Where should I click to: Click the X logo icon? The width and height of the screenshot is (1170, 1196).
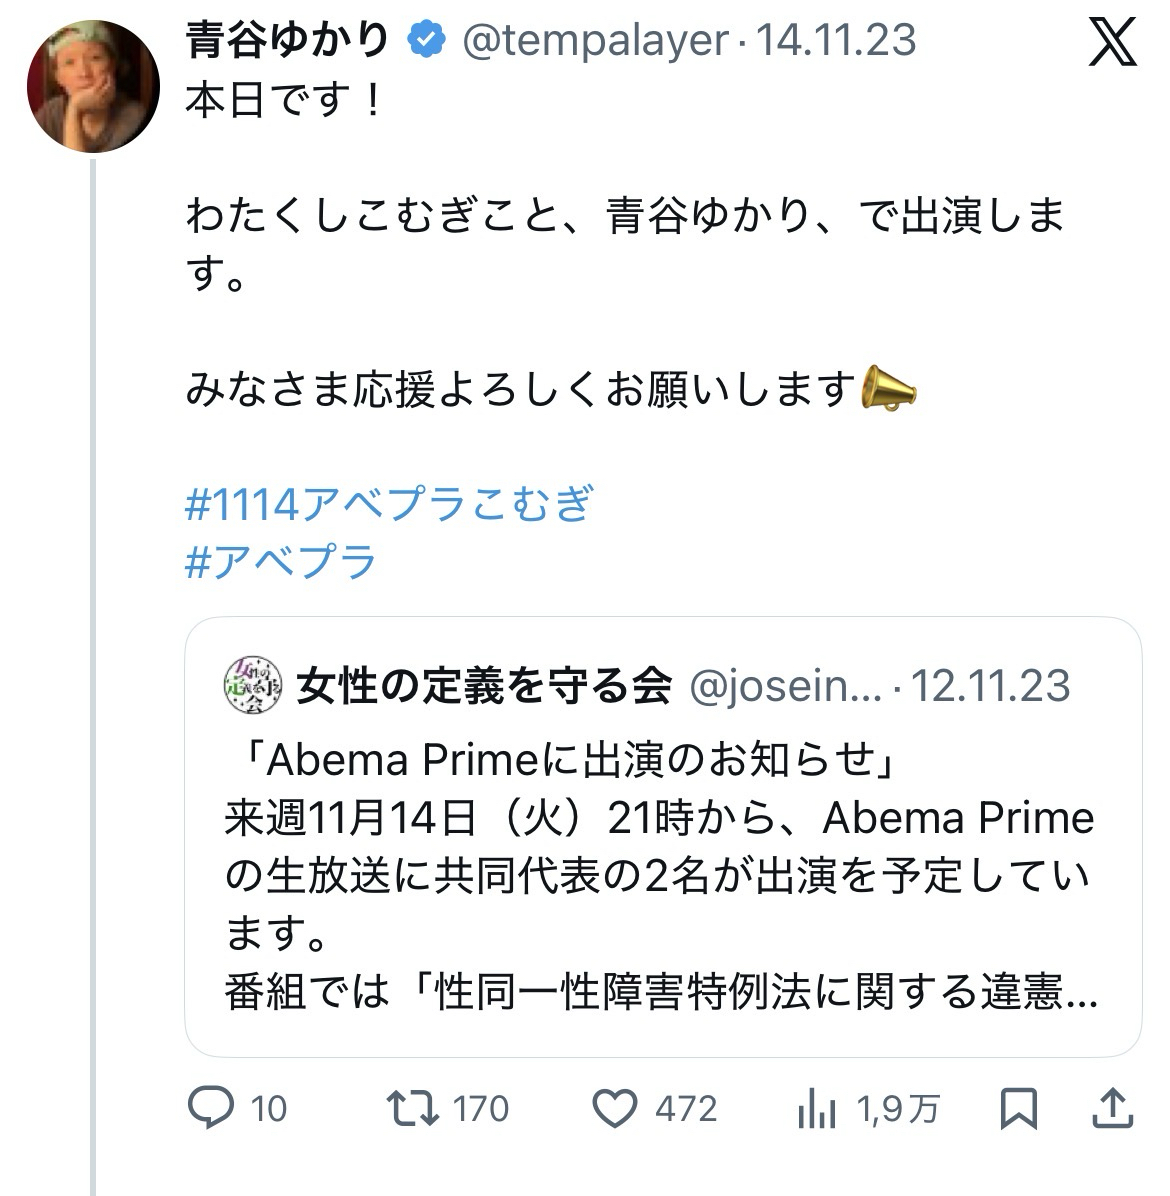click(x=1112, y=42)
